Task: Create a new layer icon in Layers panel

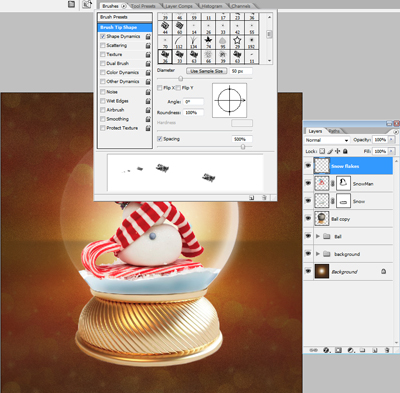Action: point(375,350)
